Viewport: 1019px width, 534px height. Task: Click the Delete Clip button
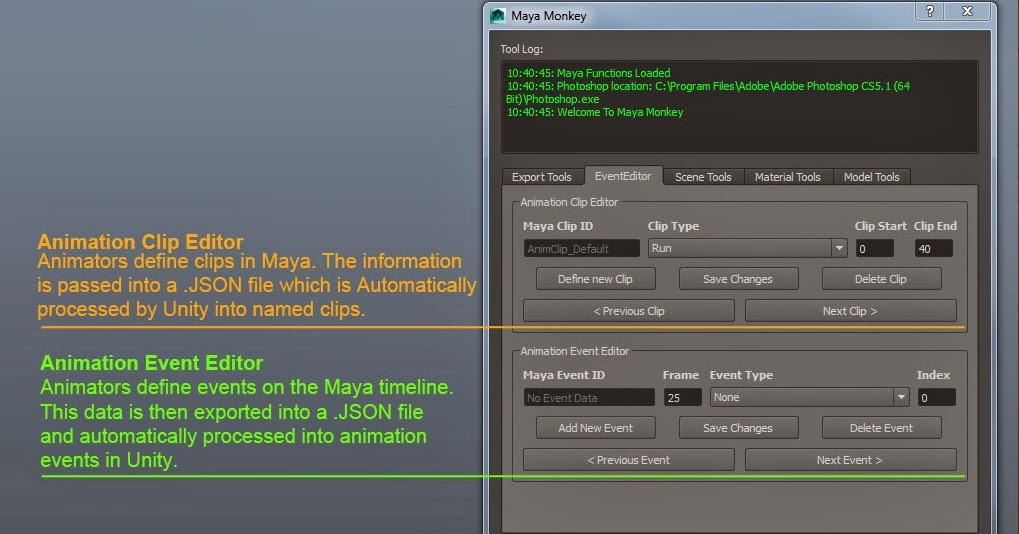click(x=881, y=279)
